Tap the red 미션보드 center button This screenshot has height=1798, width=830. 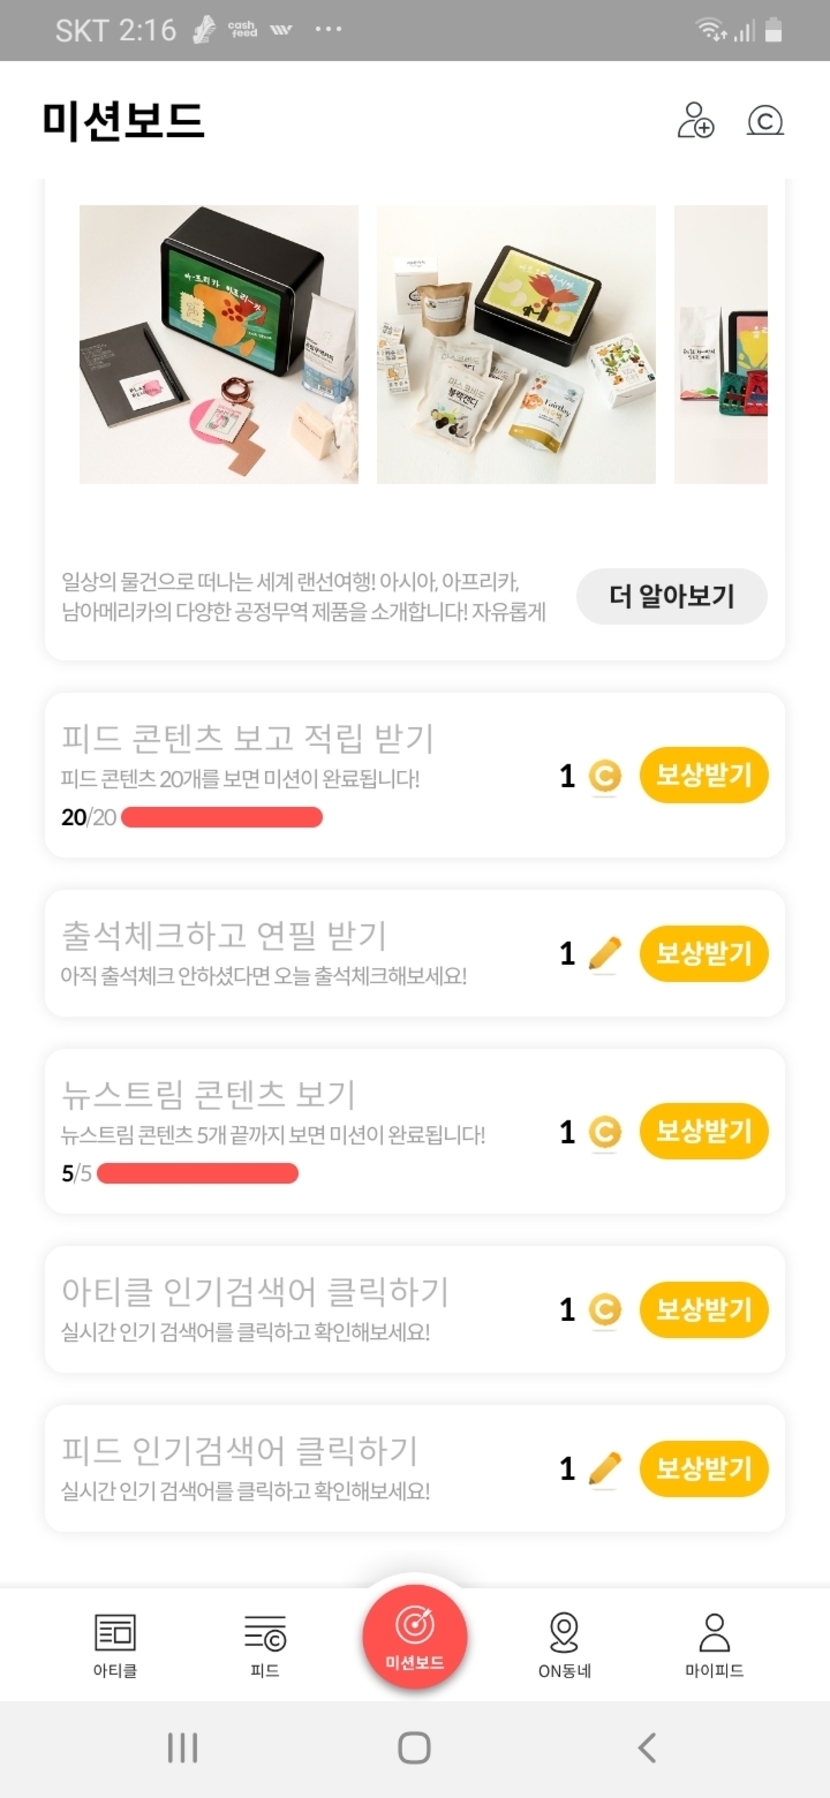(414, 1637)
